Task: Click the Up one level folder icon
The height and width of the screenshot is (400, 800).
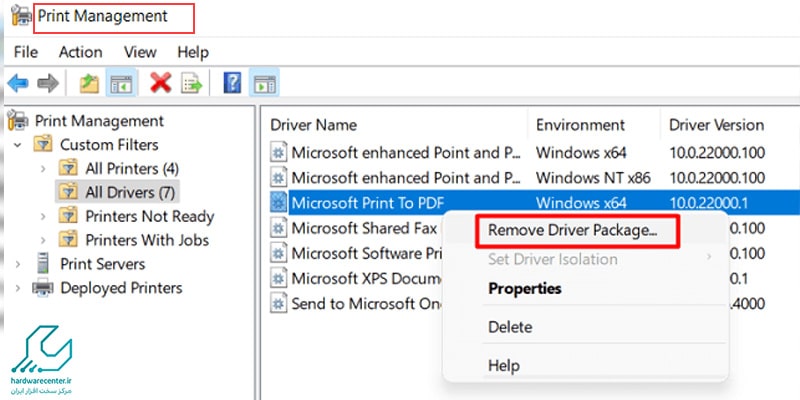Action: click(x=89, y=83)
